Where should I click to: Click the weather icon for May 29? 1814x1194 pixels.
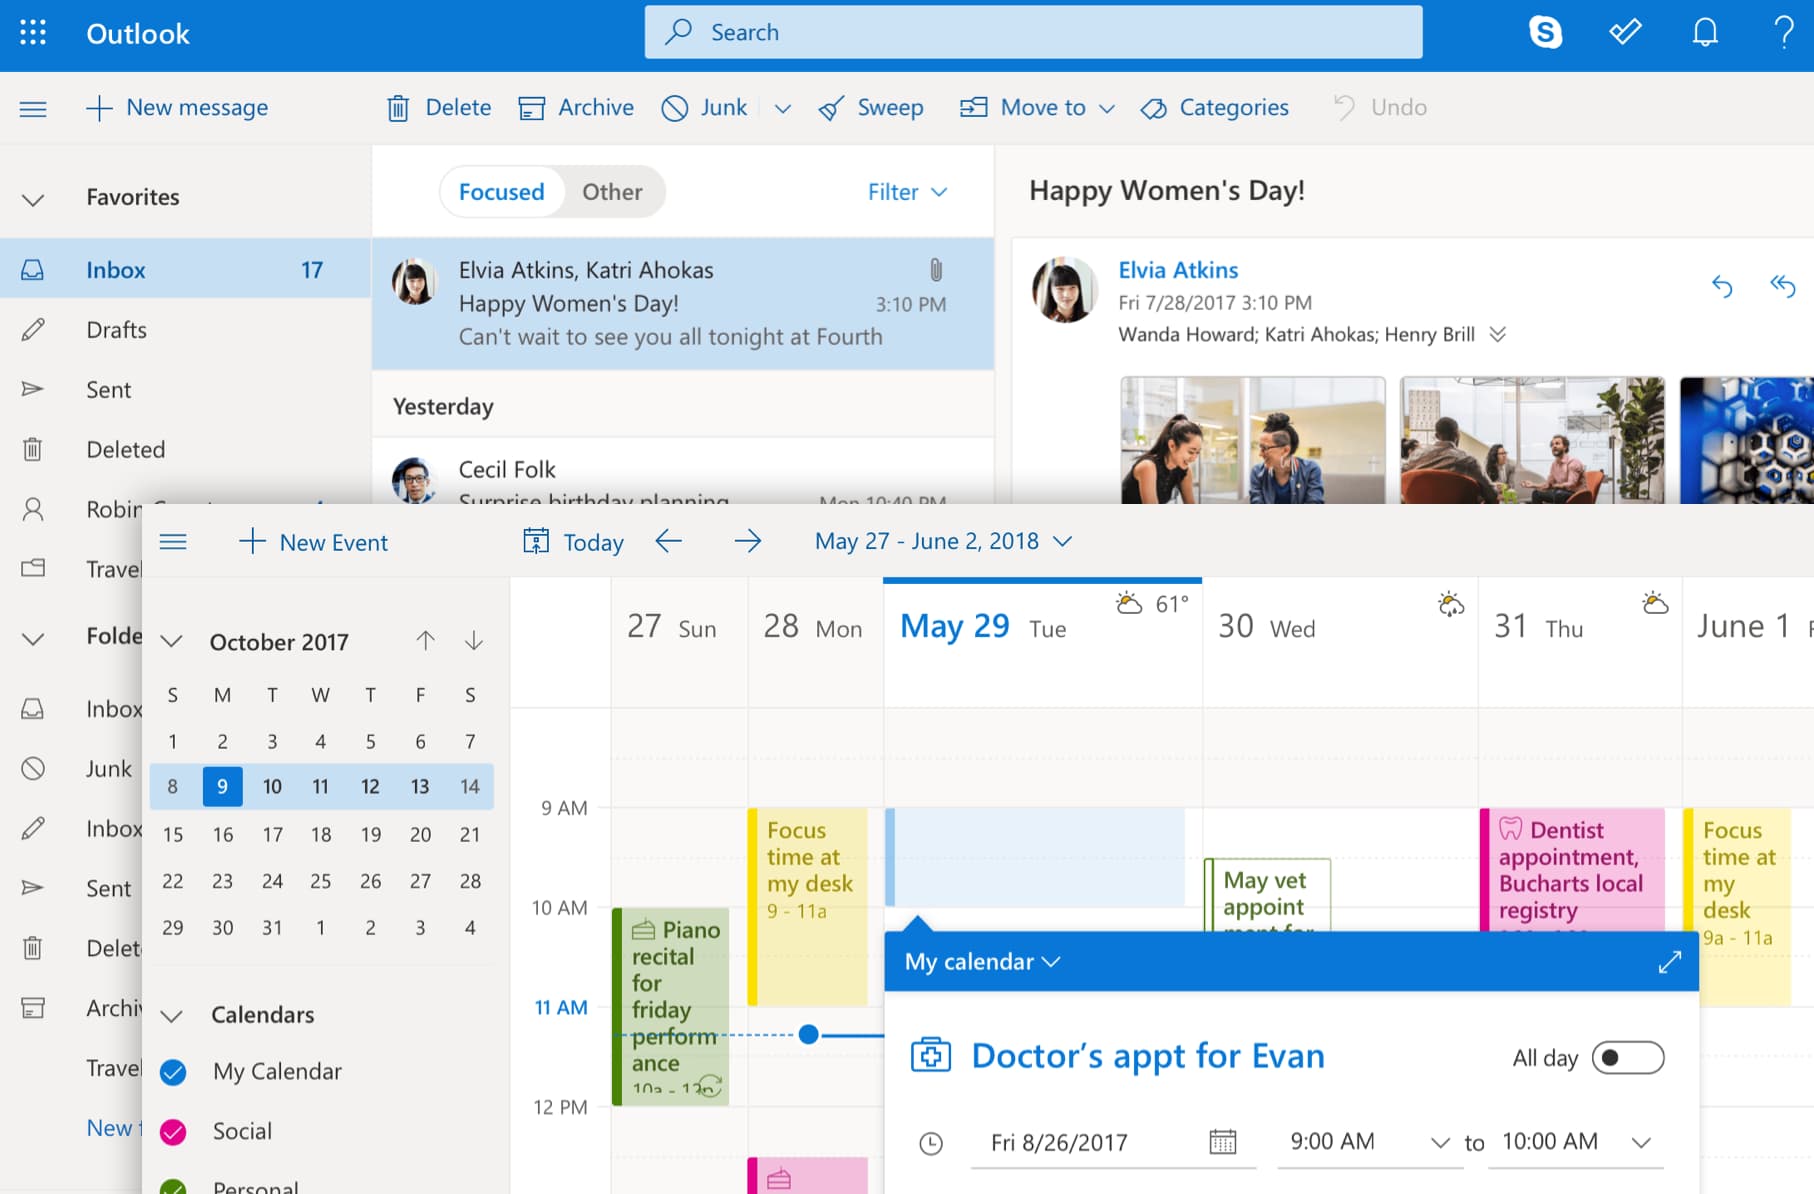tap(1129, 603)
